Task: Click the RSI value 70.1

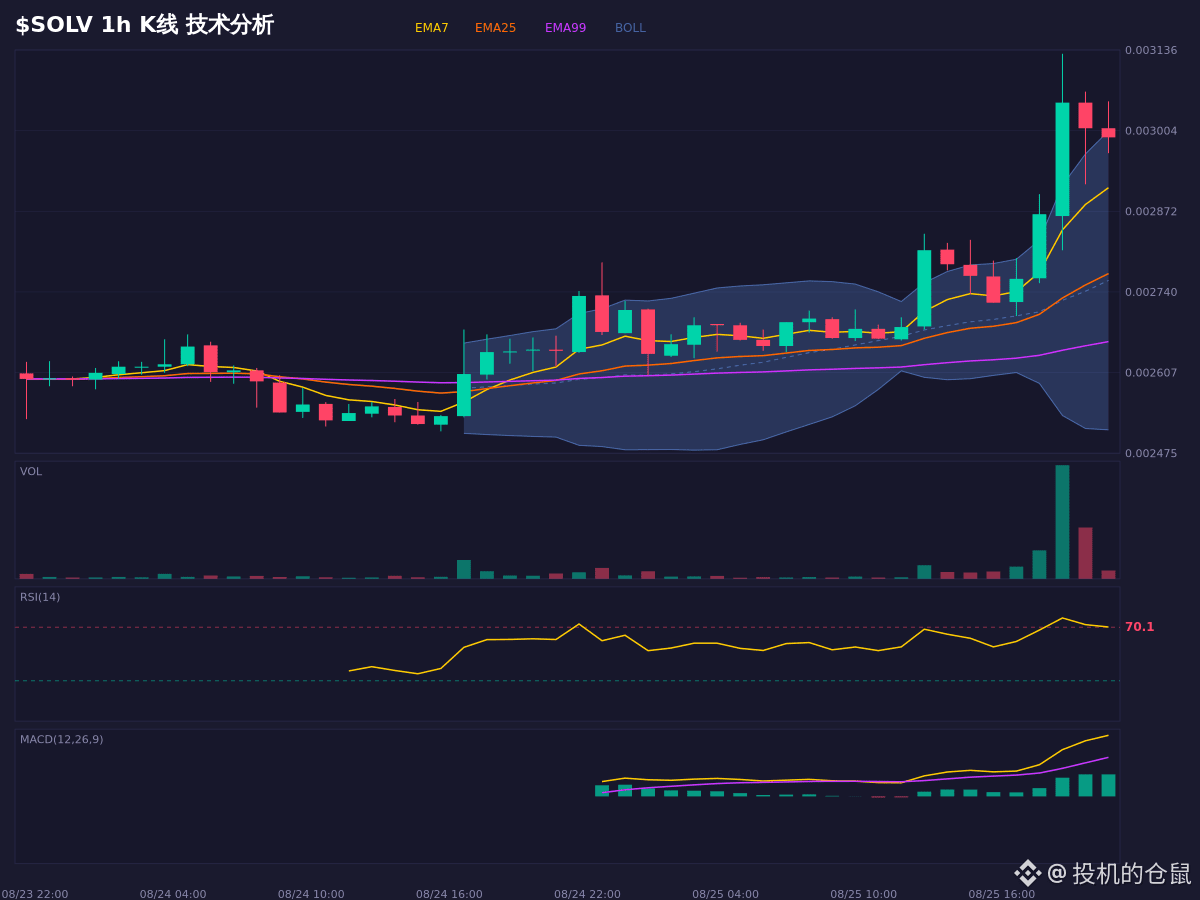Action: coord(1140,627)
